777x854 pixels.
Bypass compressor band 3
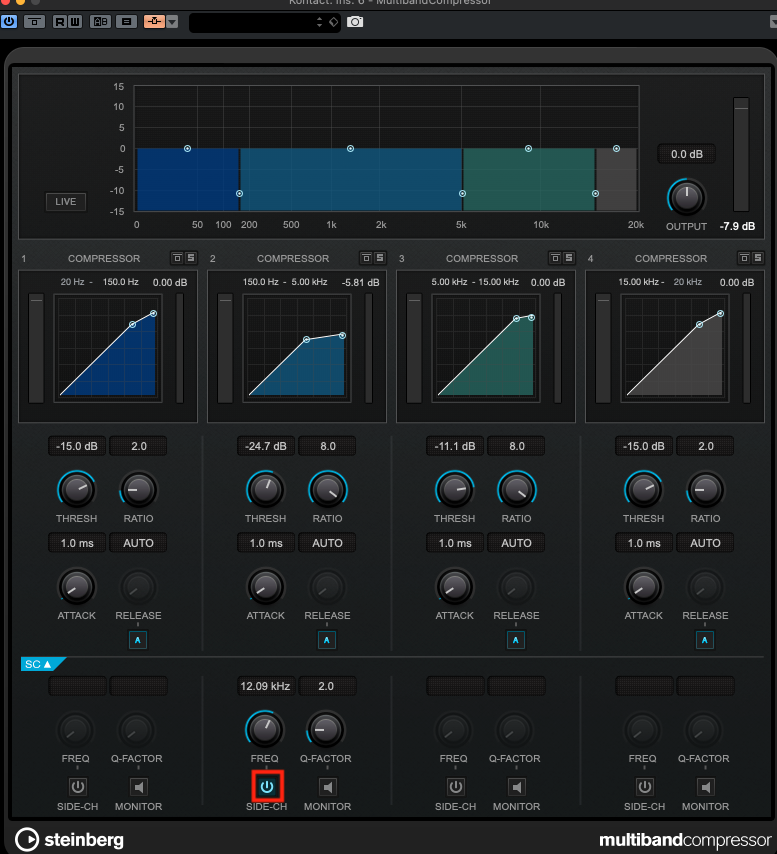(555, 258)
